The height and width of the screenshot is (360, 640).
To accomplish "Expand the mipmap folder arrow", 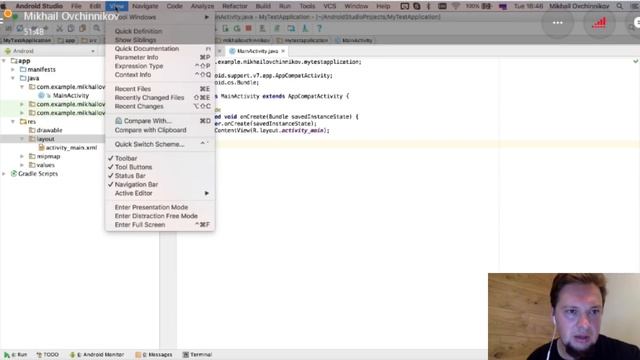I will point(22,156).
